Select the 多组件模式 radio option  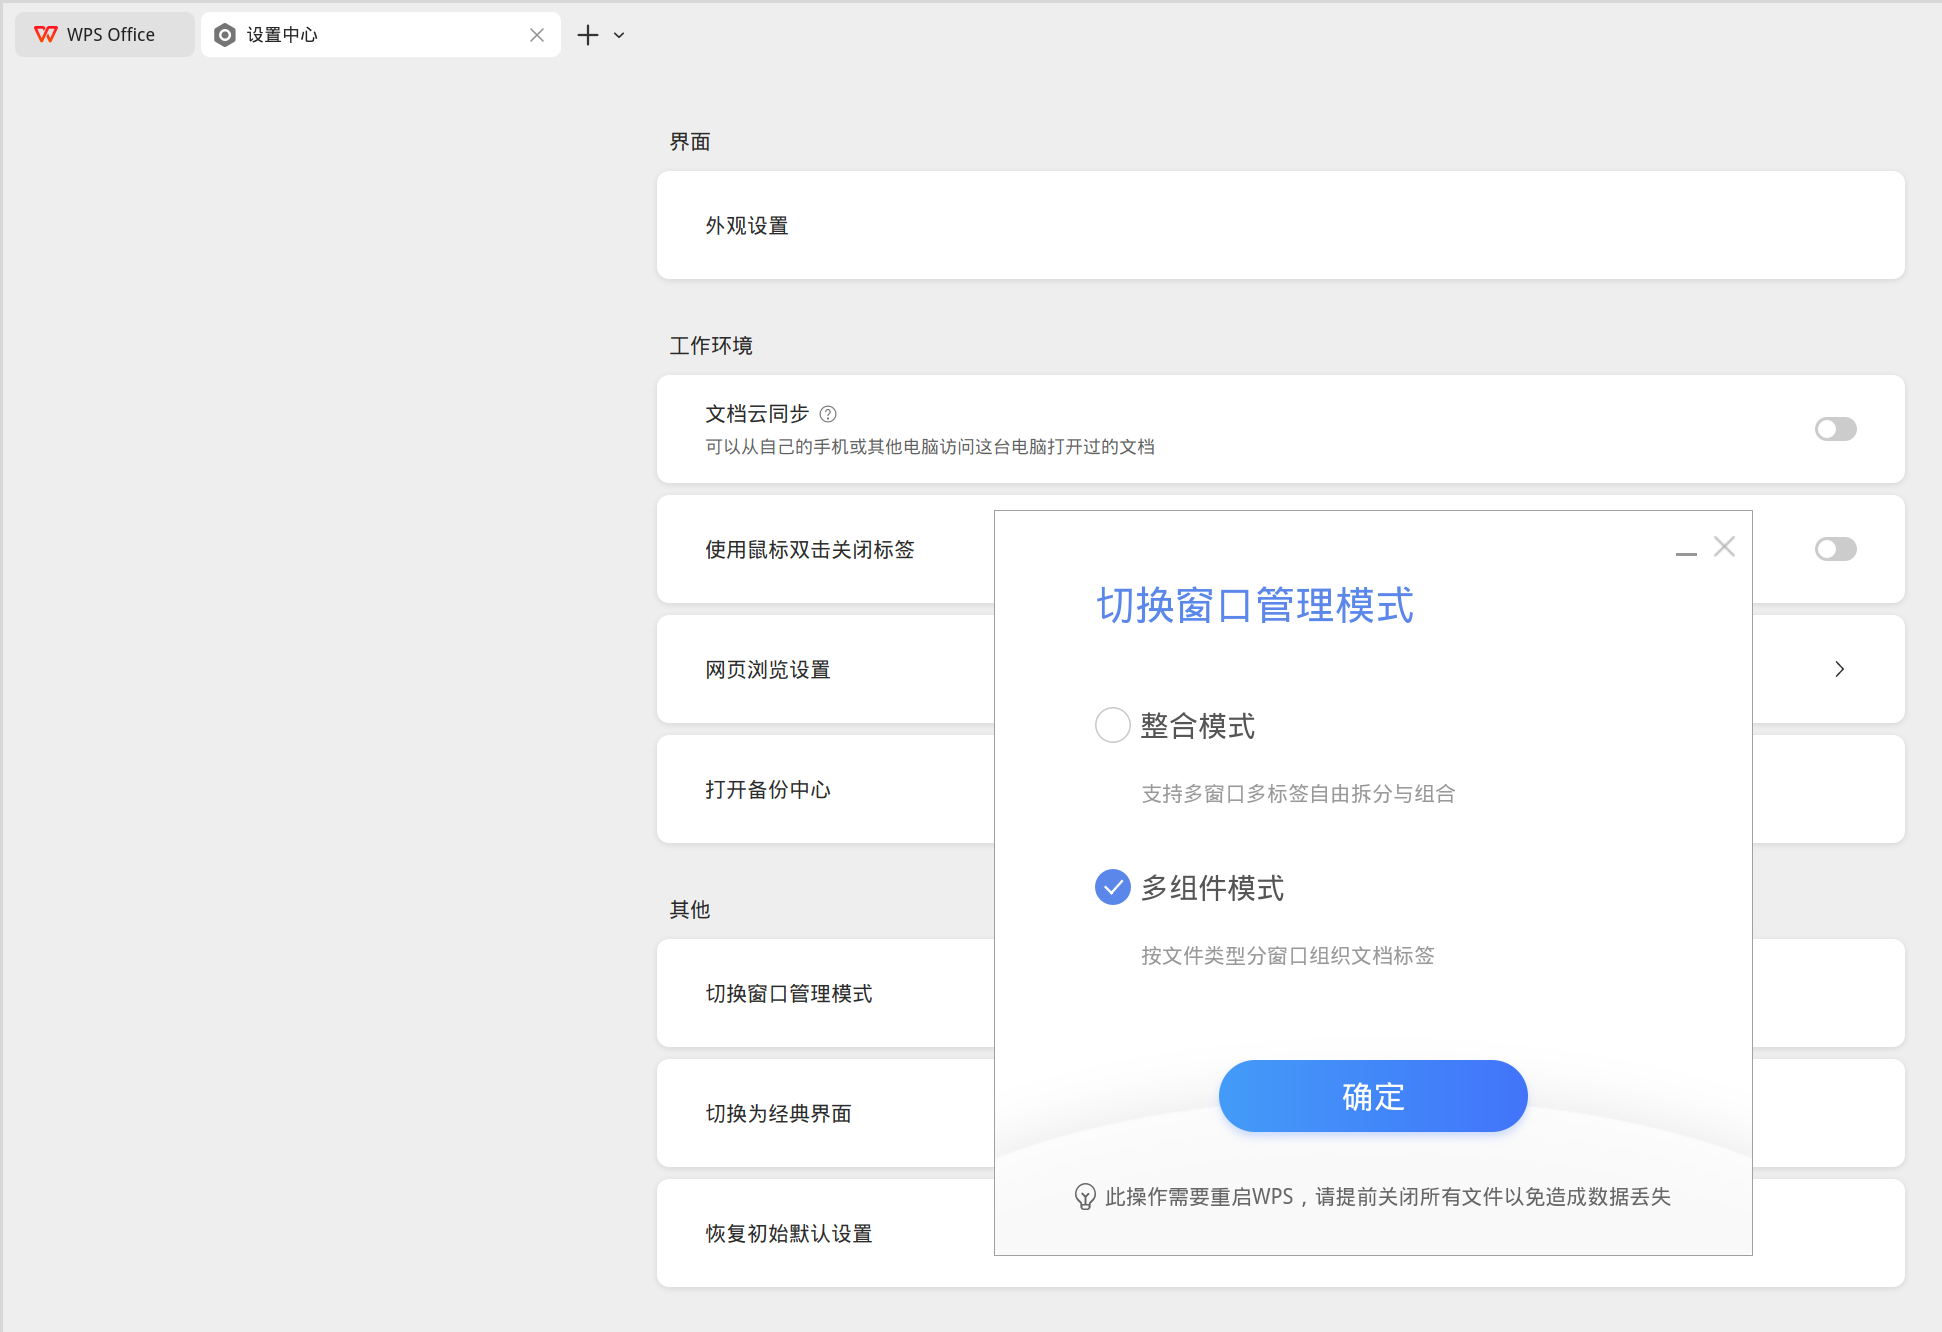tap(1113, 887)
